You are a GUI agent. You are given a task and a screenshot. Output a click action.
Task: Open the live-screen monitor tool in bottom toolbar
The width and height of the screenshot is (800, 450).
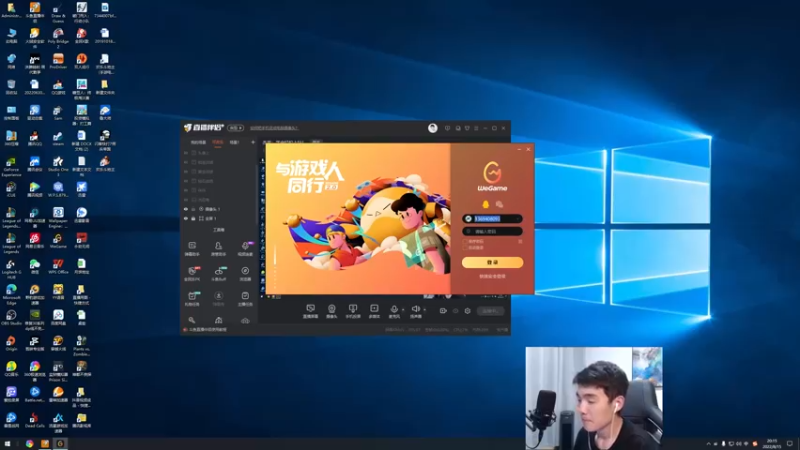310,311
